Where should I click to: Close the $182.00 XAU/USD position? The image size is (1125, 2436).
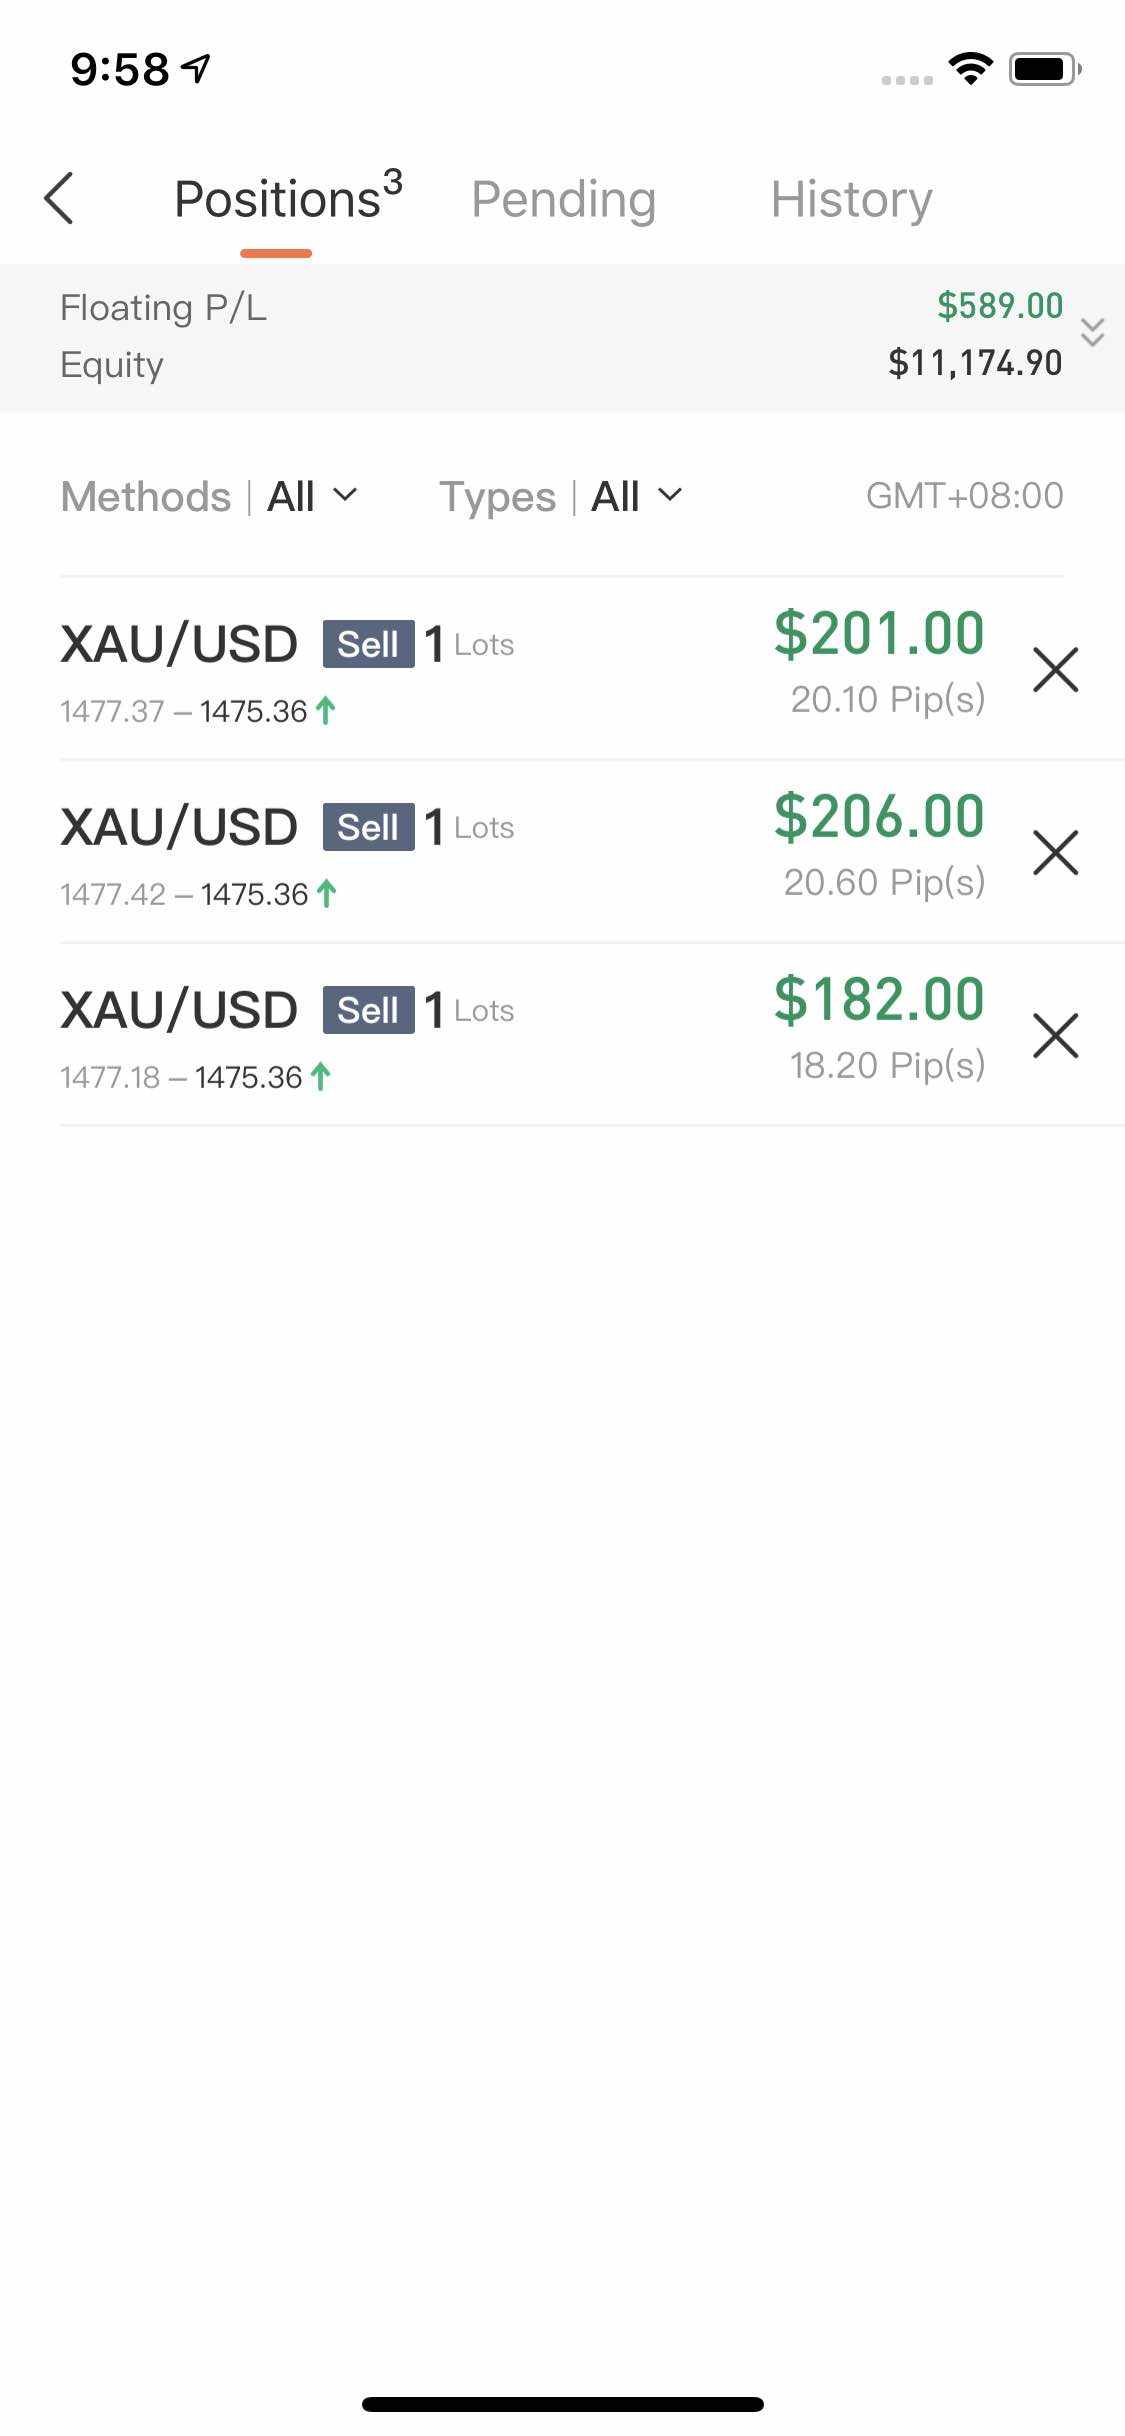(x=1055, y=1035)
